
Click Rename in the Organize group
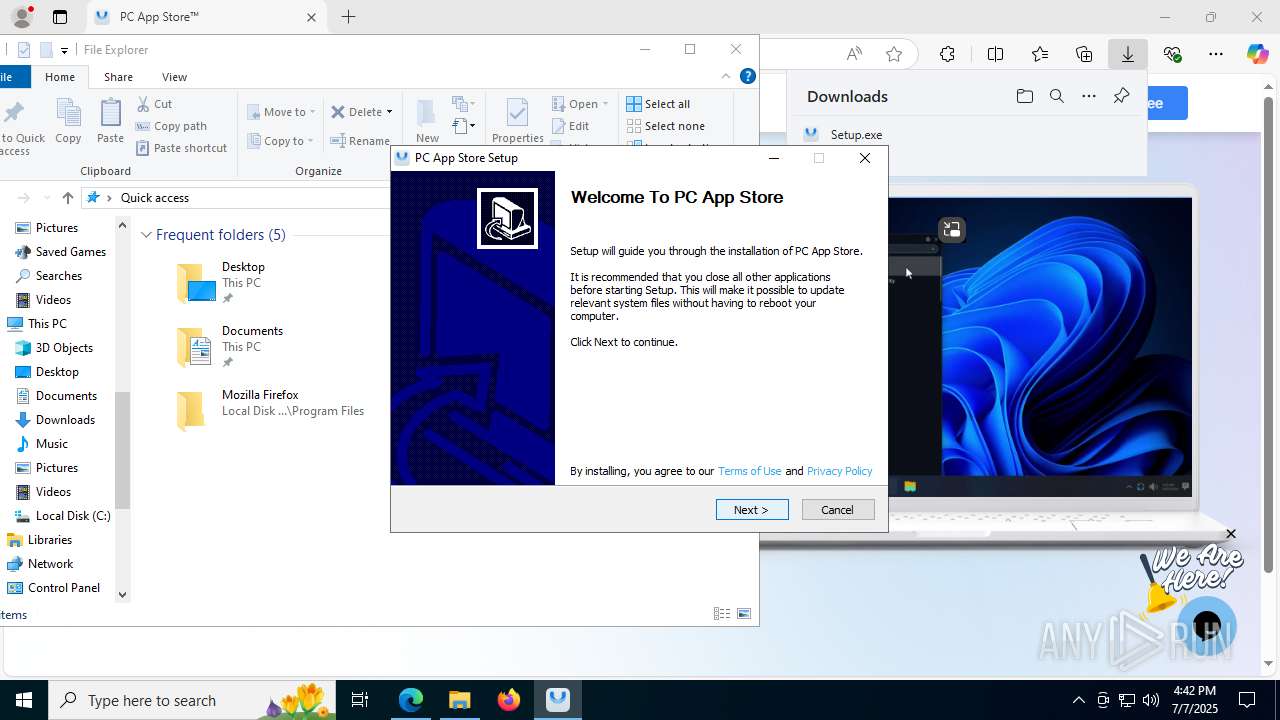[360, 141]
